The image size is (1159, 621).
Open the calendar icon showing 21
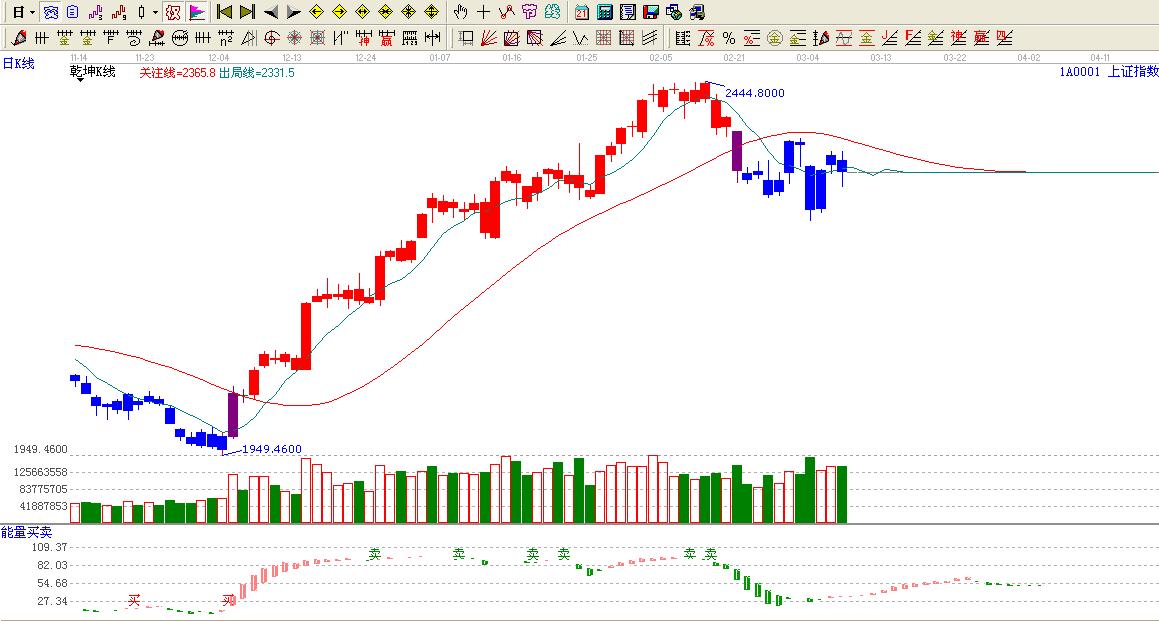pos(582,12)
